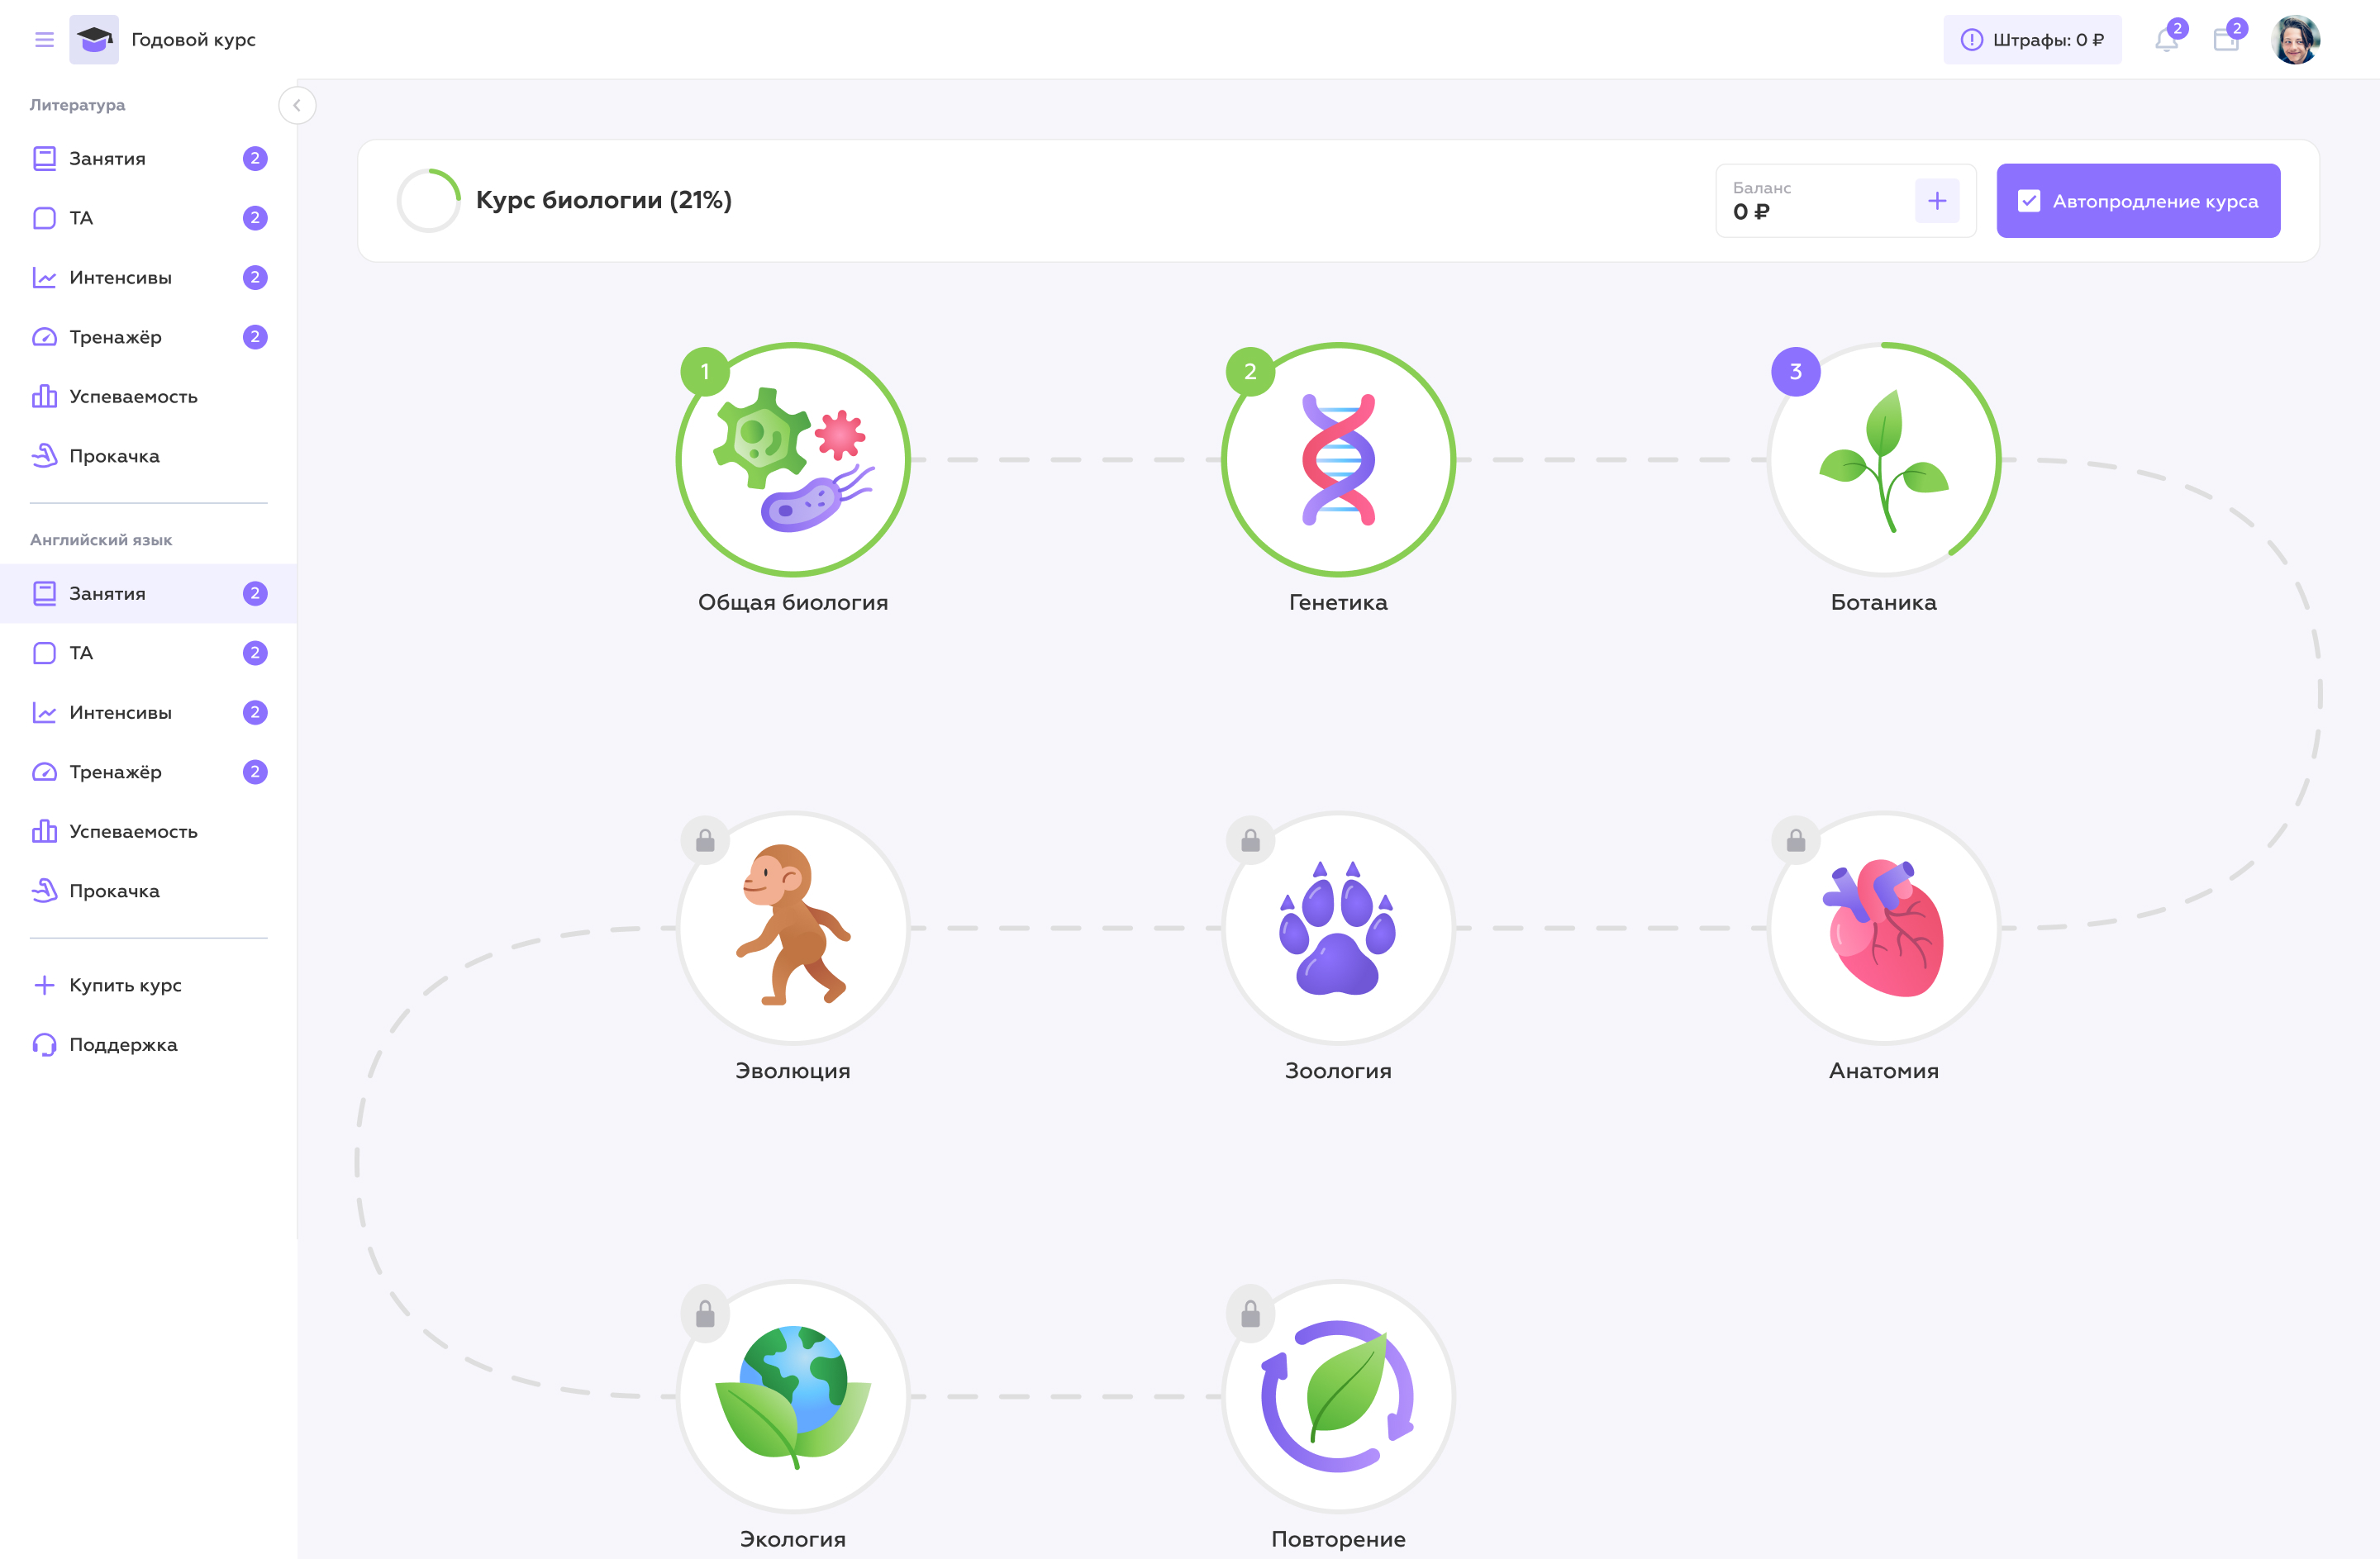Open the user profile avatar

(2296, 40)
